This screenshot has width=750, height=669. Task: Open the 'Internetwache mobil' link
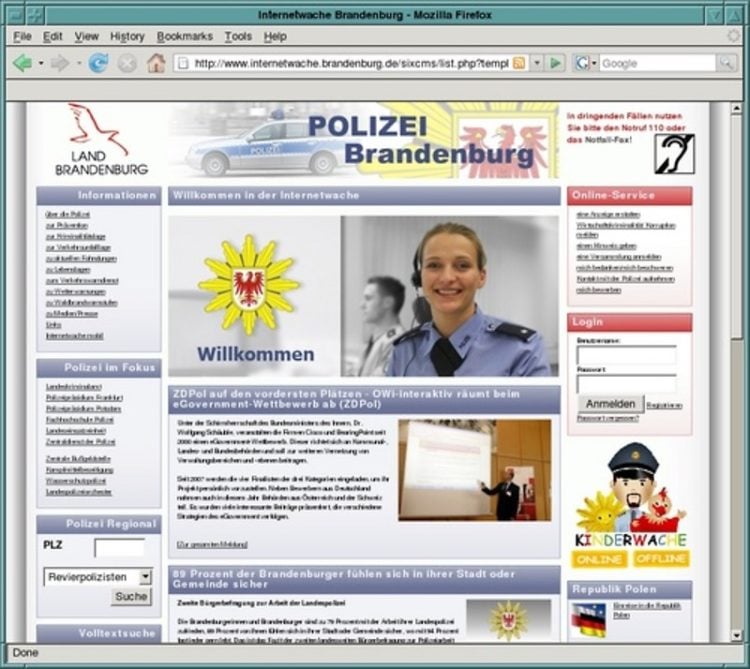pyautogui.click(x=75, y=336)
